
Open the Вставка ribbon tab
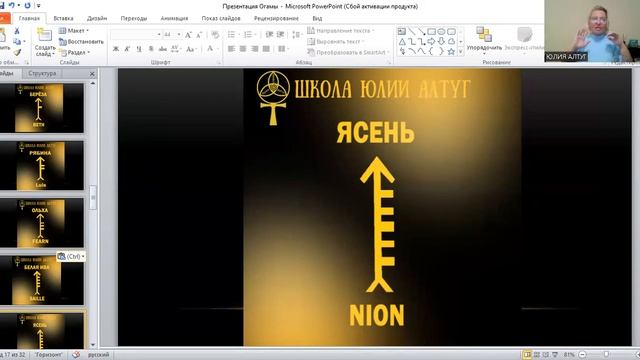coord(63,18)
